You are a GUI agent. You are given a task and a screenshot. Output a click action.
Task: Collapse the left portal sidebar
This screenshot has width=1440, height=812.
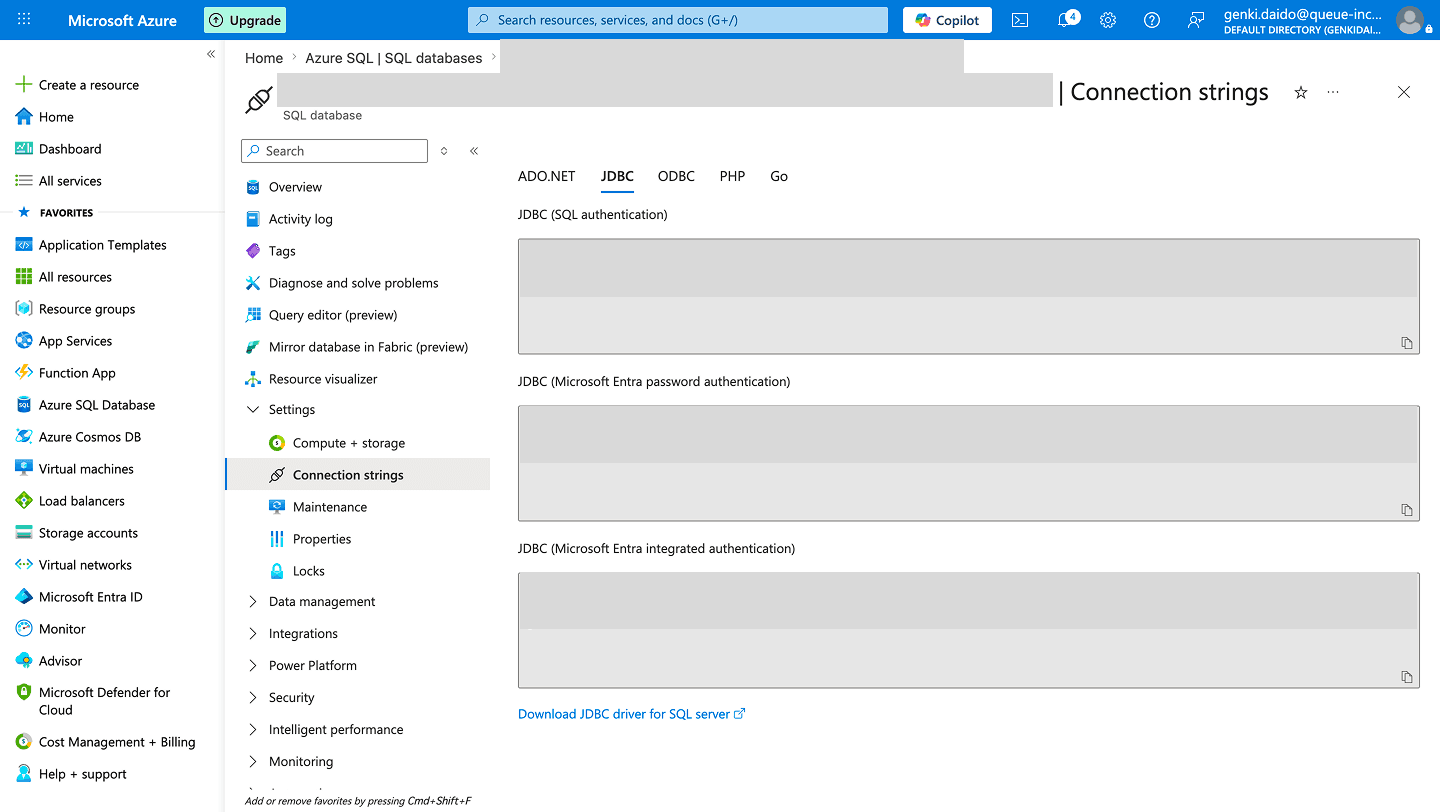pyautogui.click(x=211, y=54)
